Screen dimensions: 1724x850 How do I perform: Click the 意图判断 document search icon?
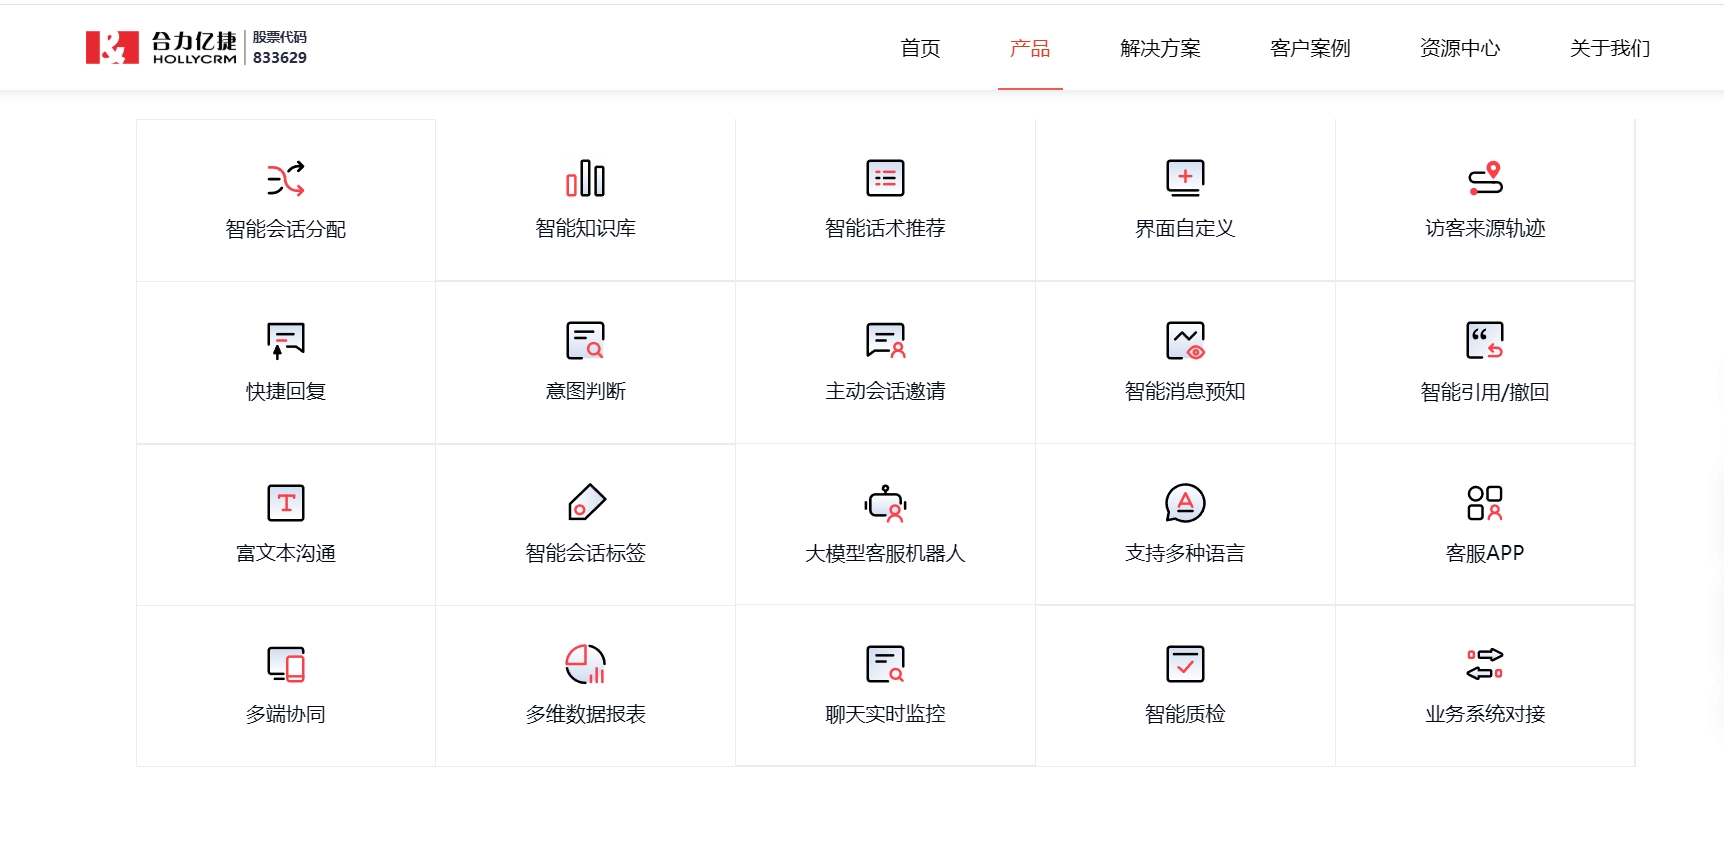pyautogui.click(x=585, y=341)
